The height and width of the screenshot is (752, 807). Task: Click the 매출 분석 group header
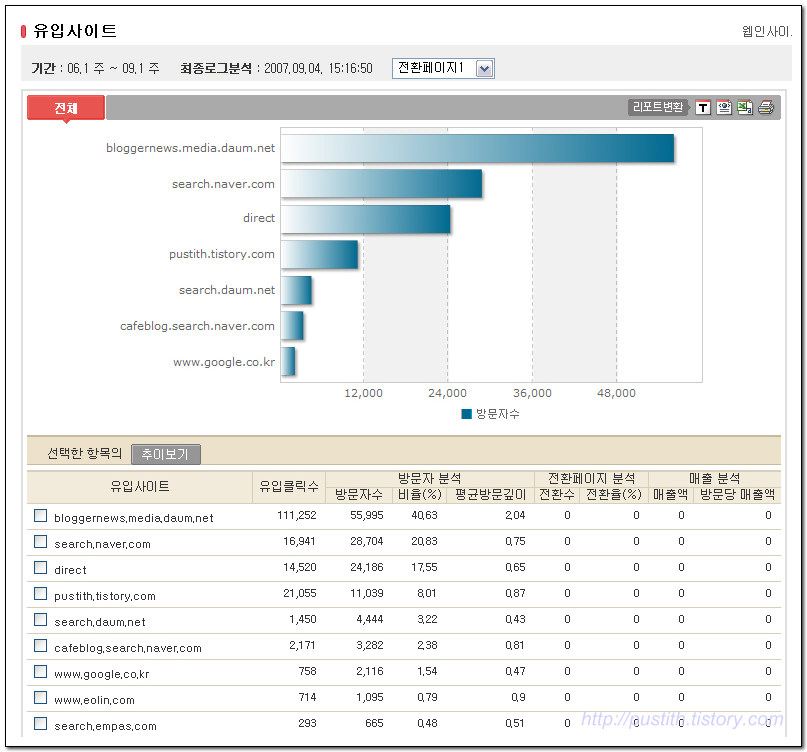(714, 478)
